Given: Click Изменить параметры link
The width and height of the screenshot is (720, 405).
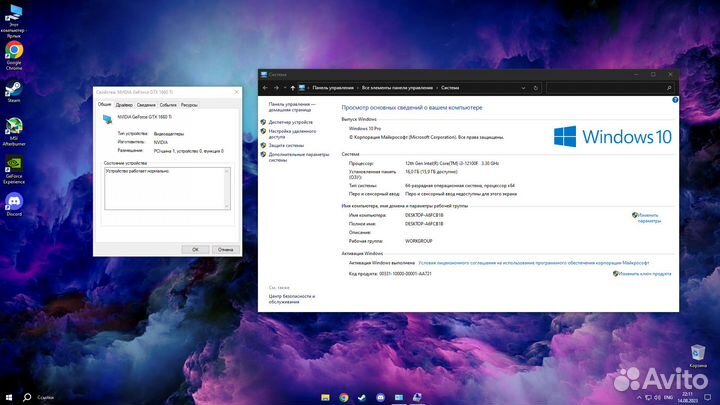Looking at the screenshot, I should 649,218.
